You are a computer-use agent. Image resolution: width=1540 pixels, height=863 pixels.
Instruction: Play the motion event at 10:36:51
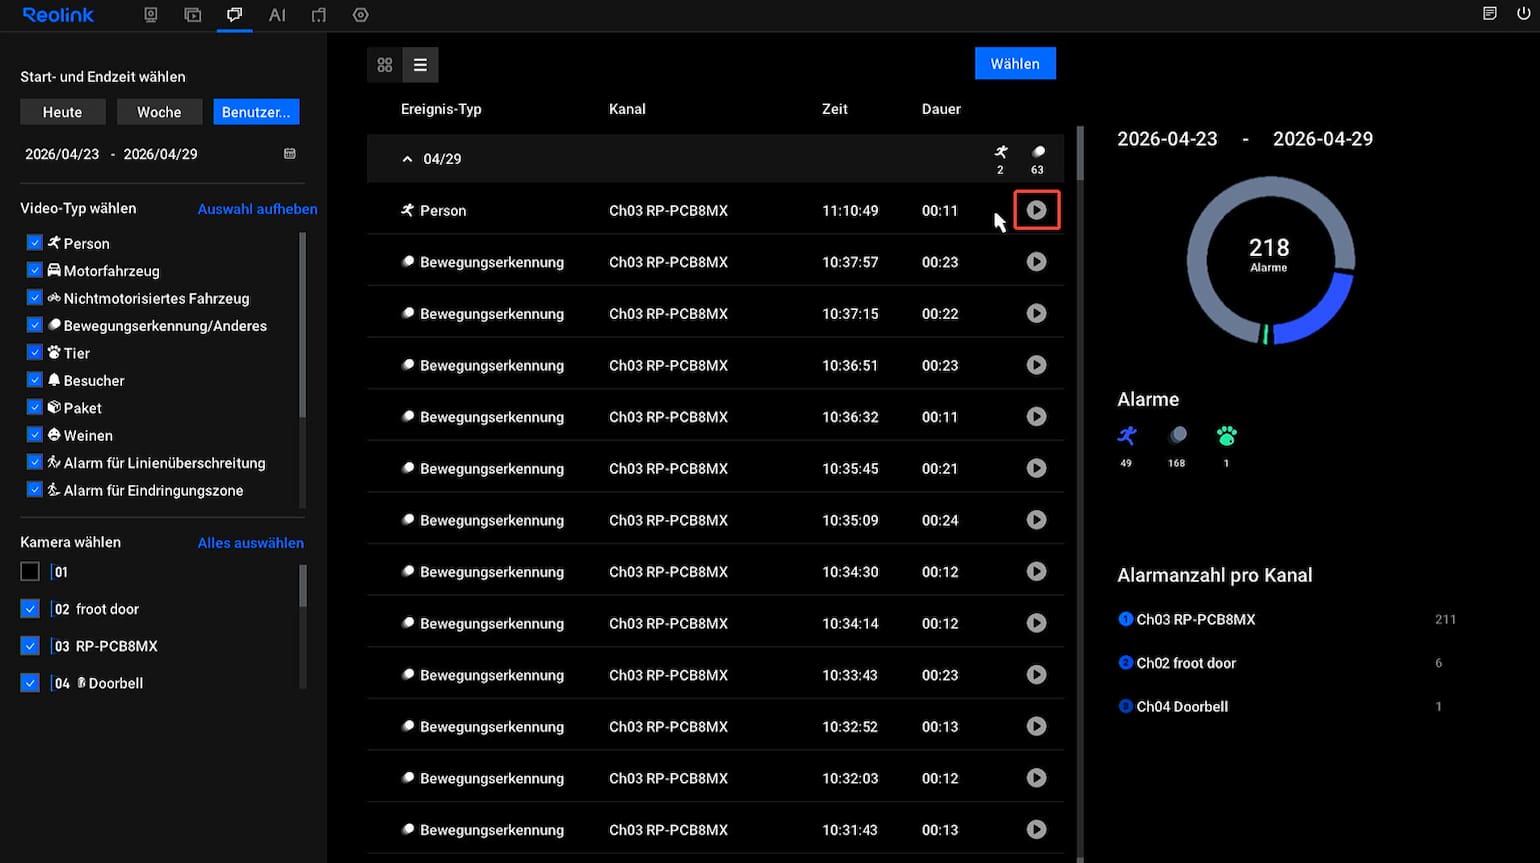point(1037,365)
